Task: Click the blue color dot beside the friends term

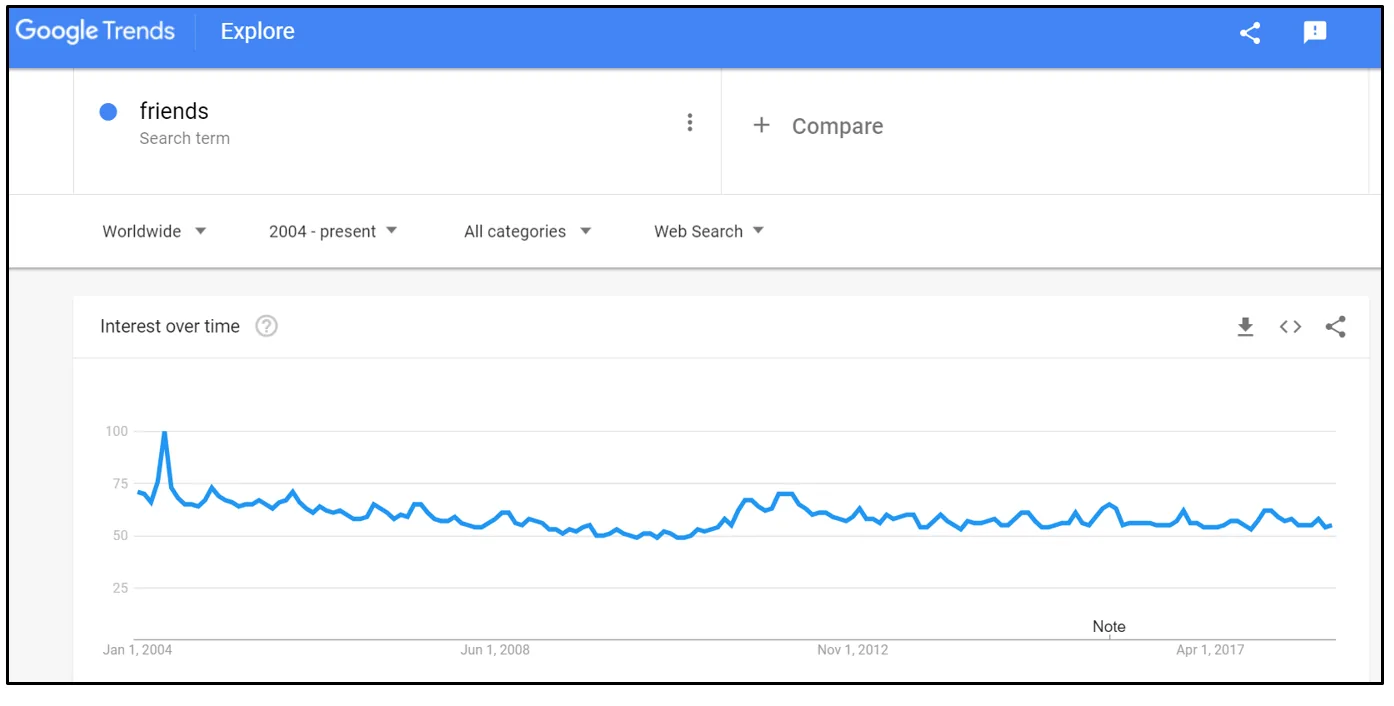Action: coord(108,111)
